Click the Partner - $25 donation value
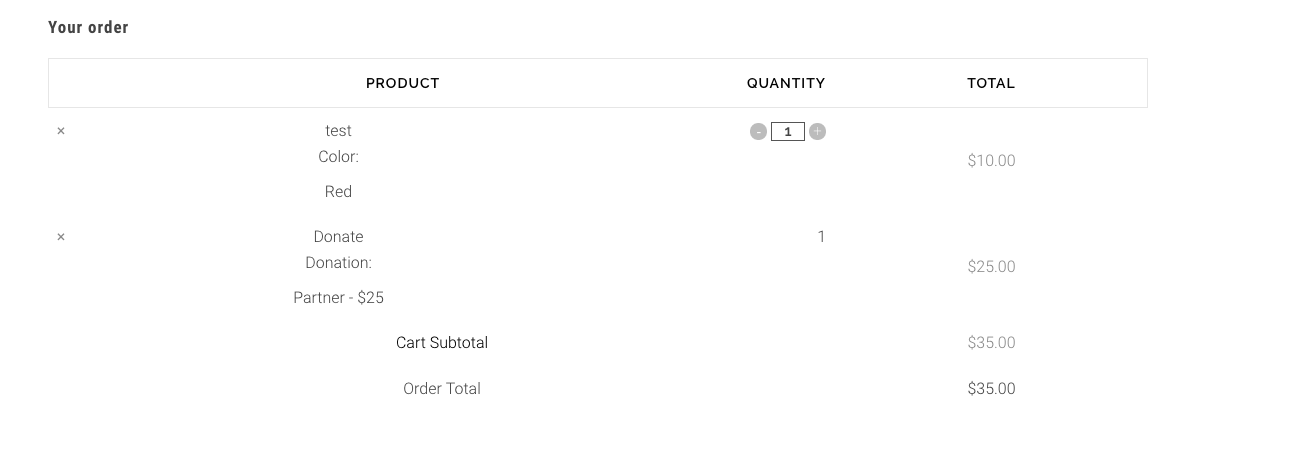Image resolution: width=1290 pixels, height=460 pixels. pyautogui.click(x=338, y=297)
